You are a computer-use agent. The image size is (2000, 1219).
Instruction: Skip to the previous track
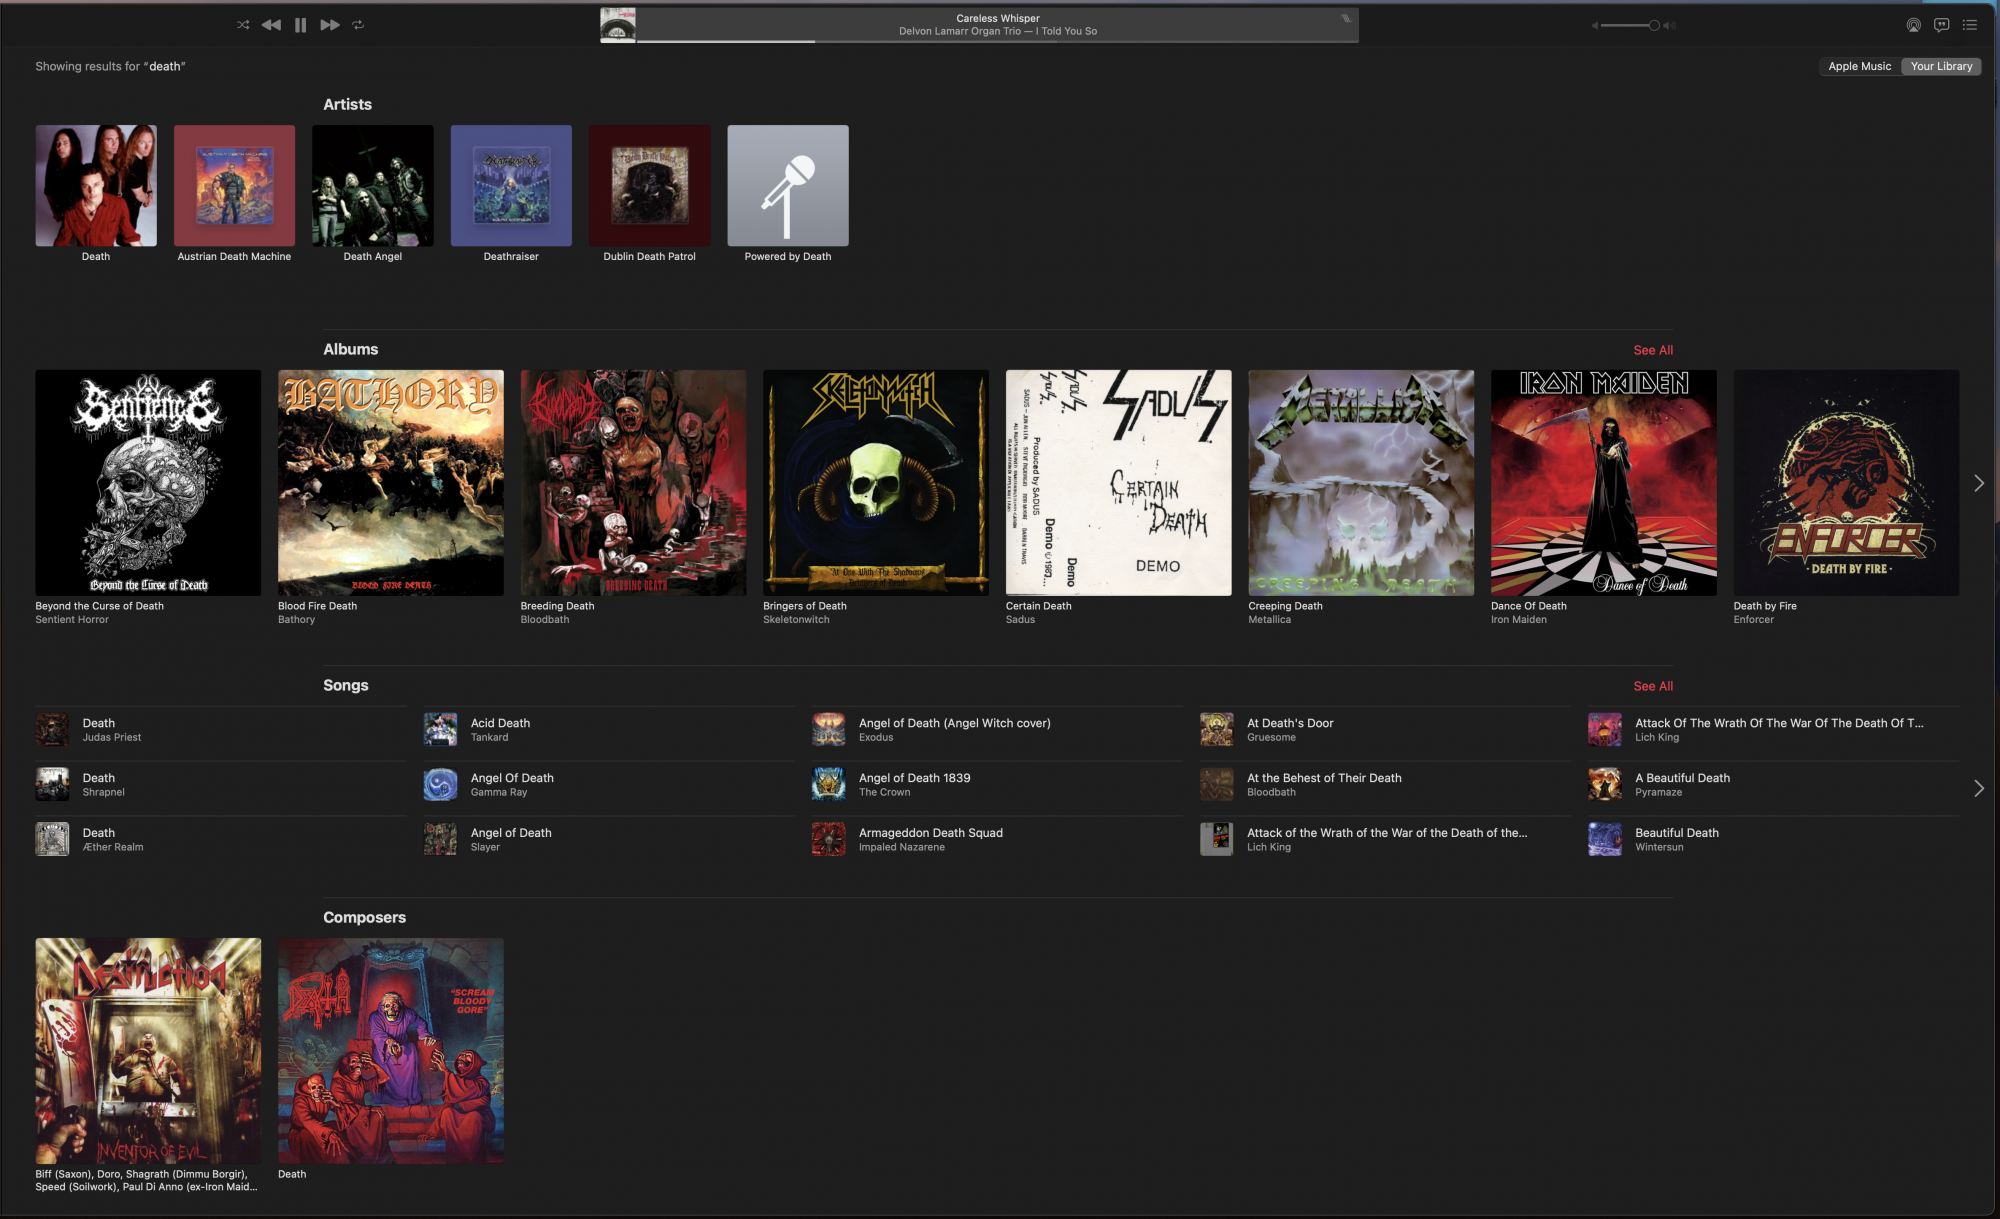[271, 25]
